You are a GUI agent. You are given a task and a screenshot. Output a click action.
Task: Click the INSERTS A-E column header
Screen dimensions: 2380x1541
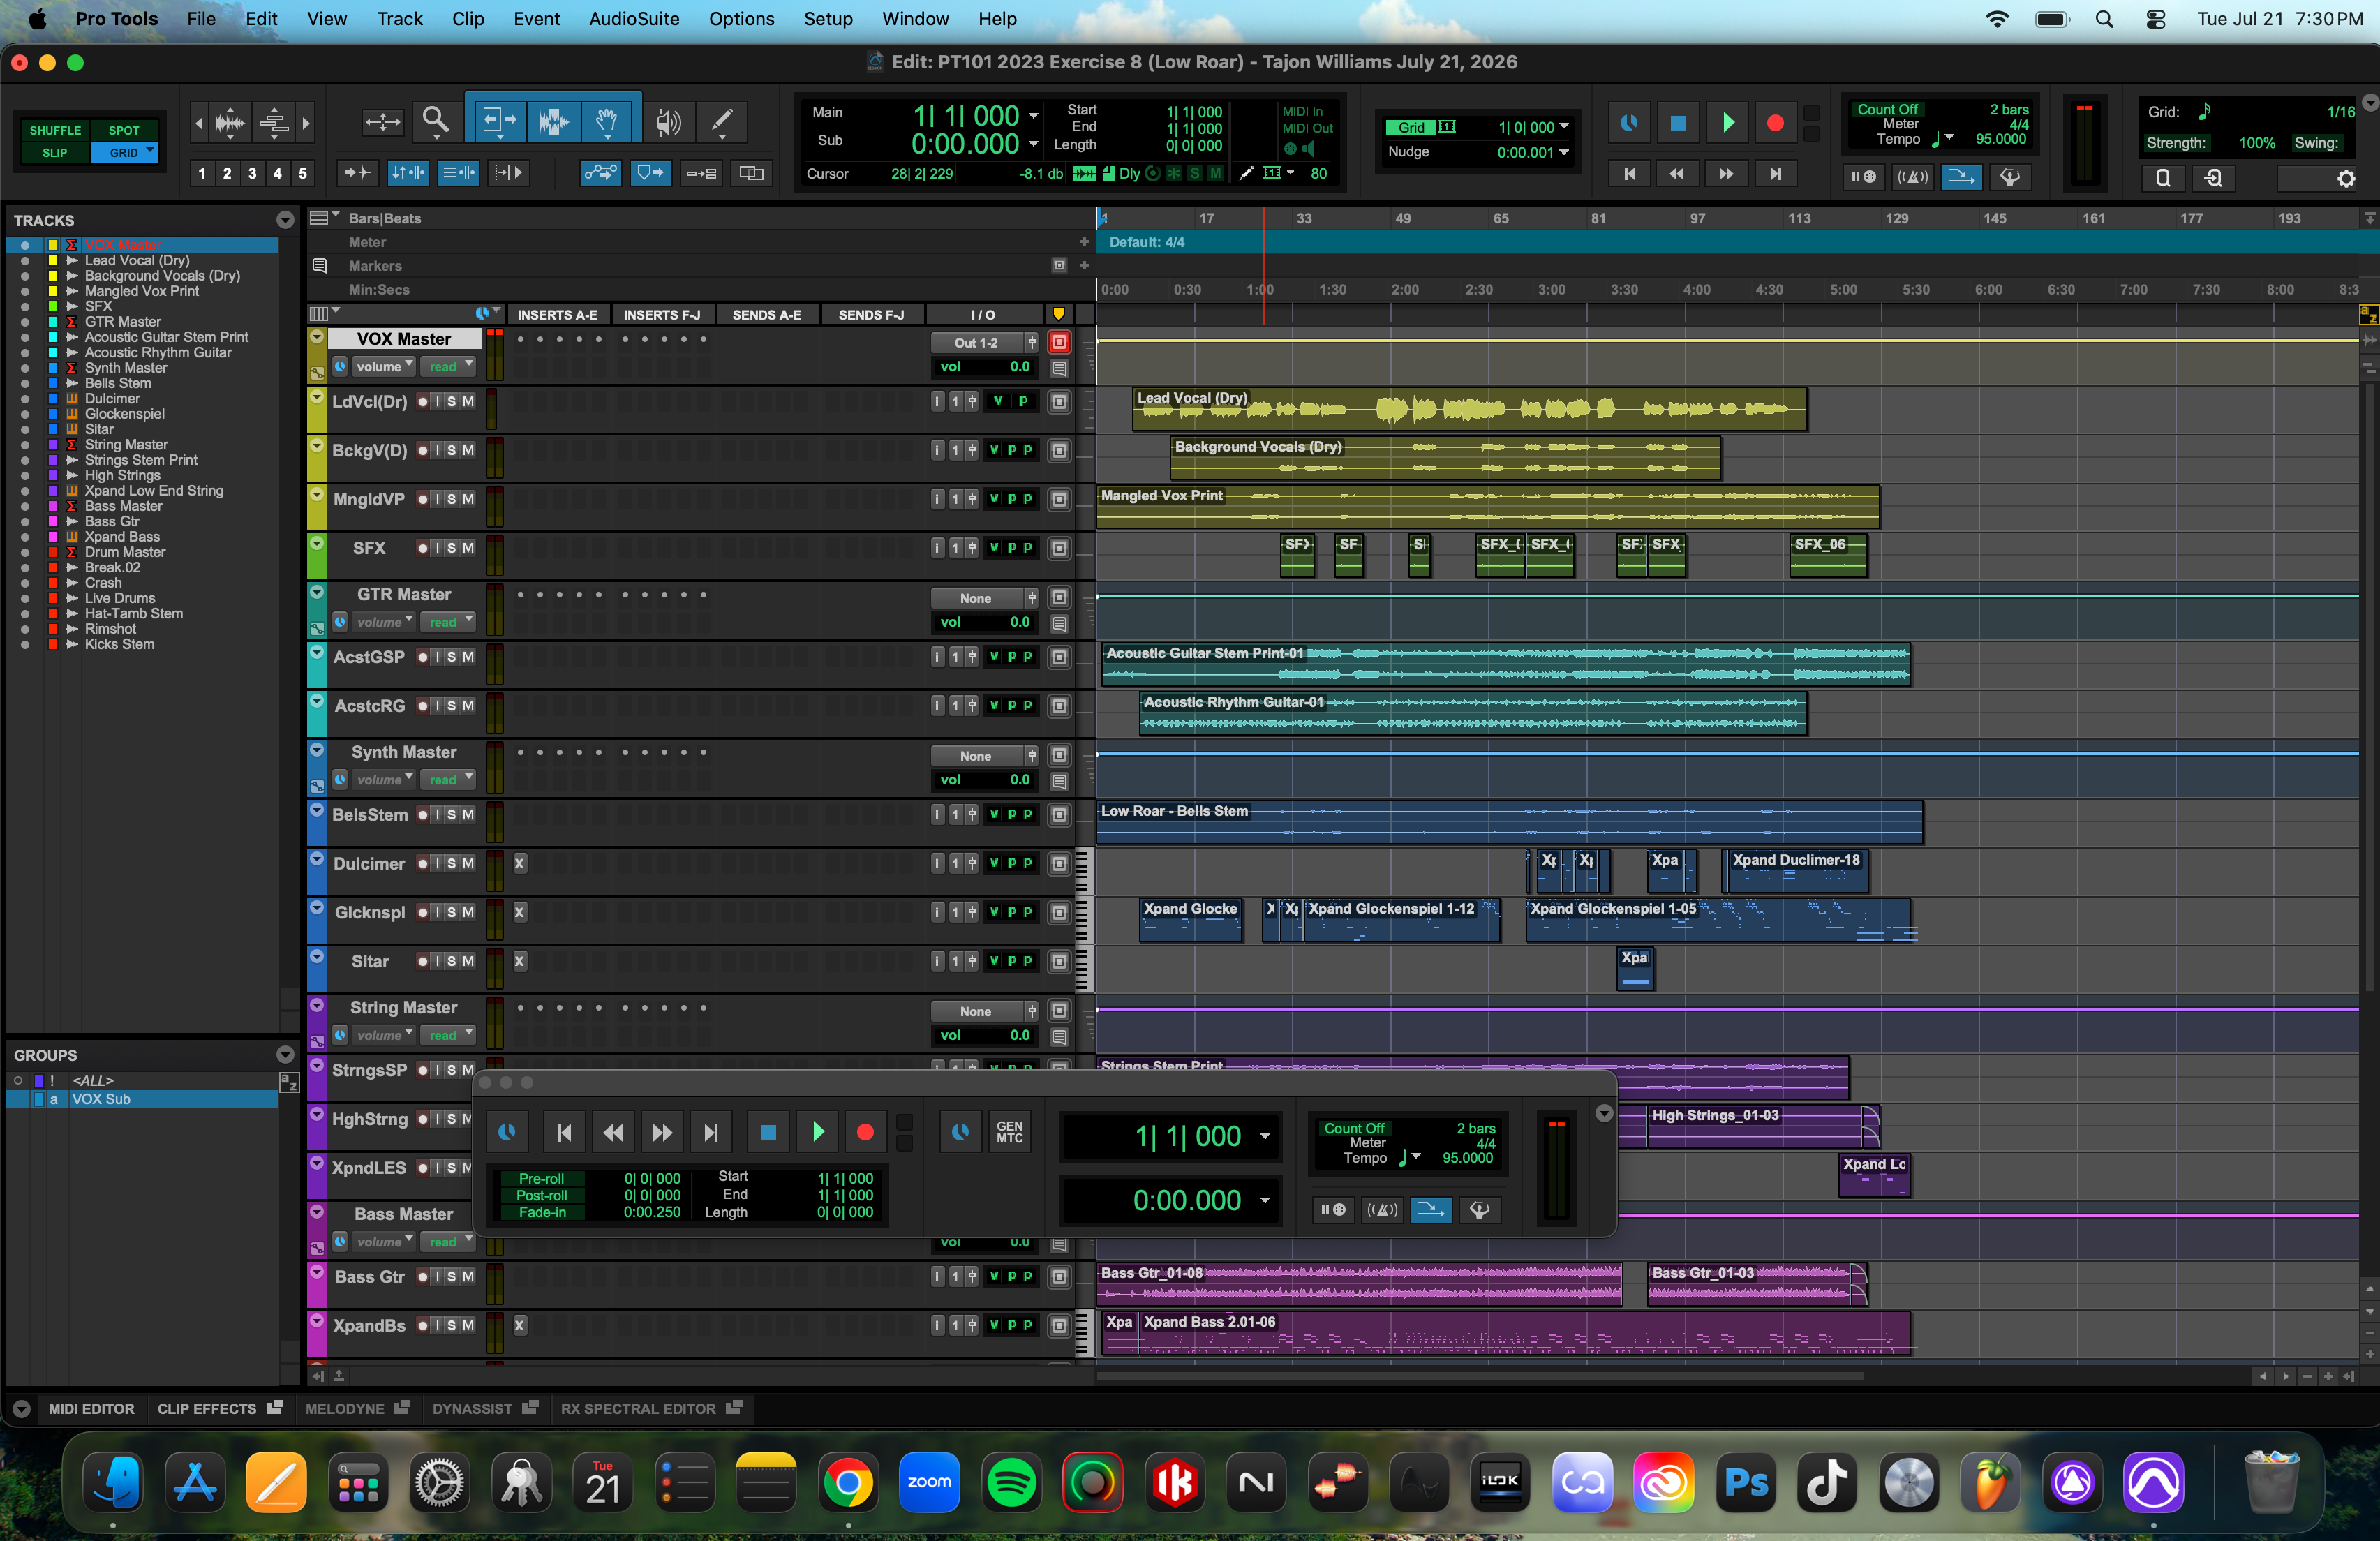[557, 315]
